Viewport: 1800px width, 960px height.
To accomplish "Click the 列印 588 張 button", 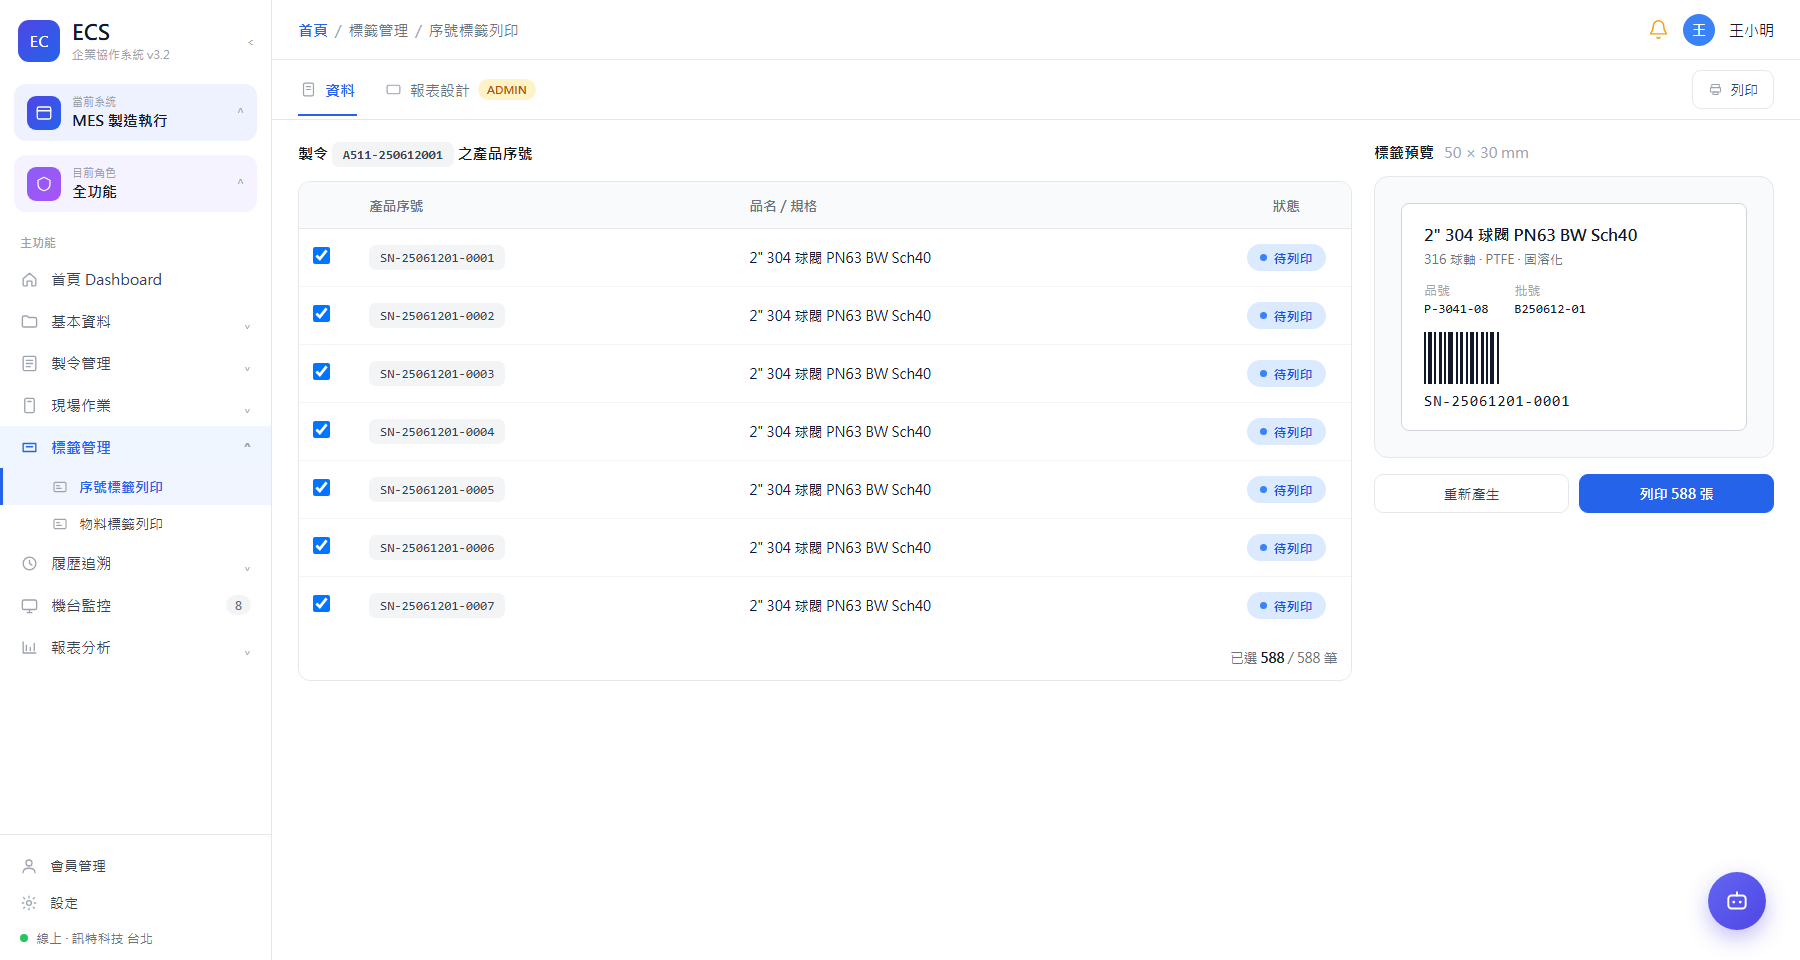I will (1676, 494).
